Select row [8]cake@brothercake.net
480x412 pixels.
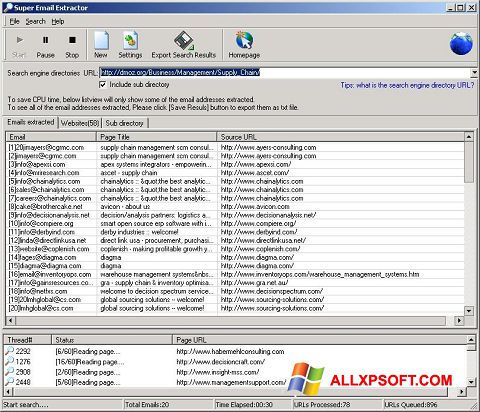[235, 207]
